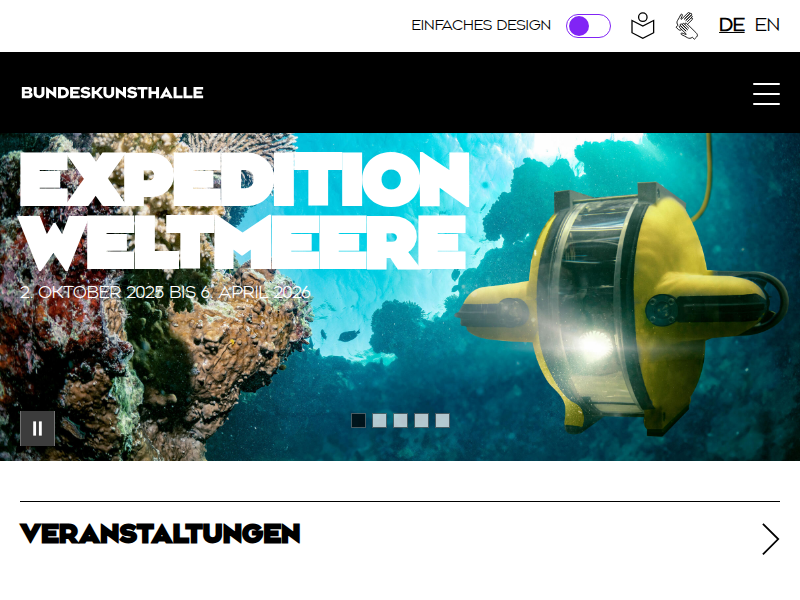Image resolution: width=800 pixels, height=600 pixels.
Task: Switch language to EN
Action: tap(767, 25)
